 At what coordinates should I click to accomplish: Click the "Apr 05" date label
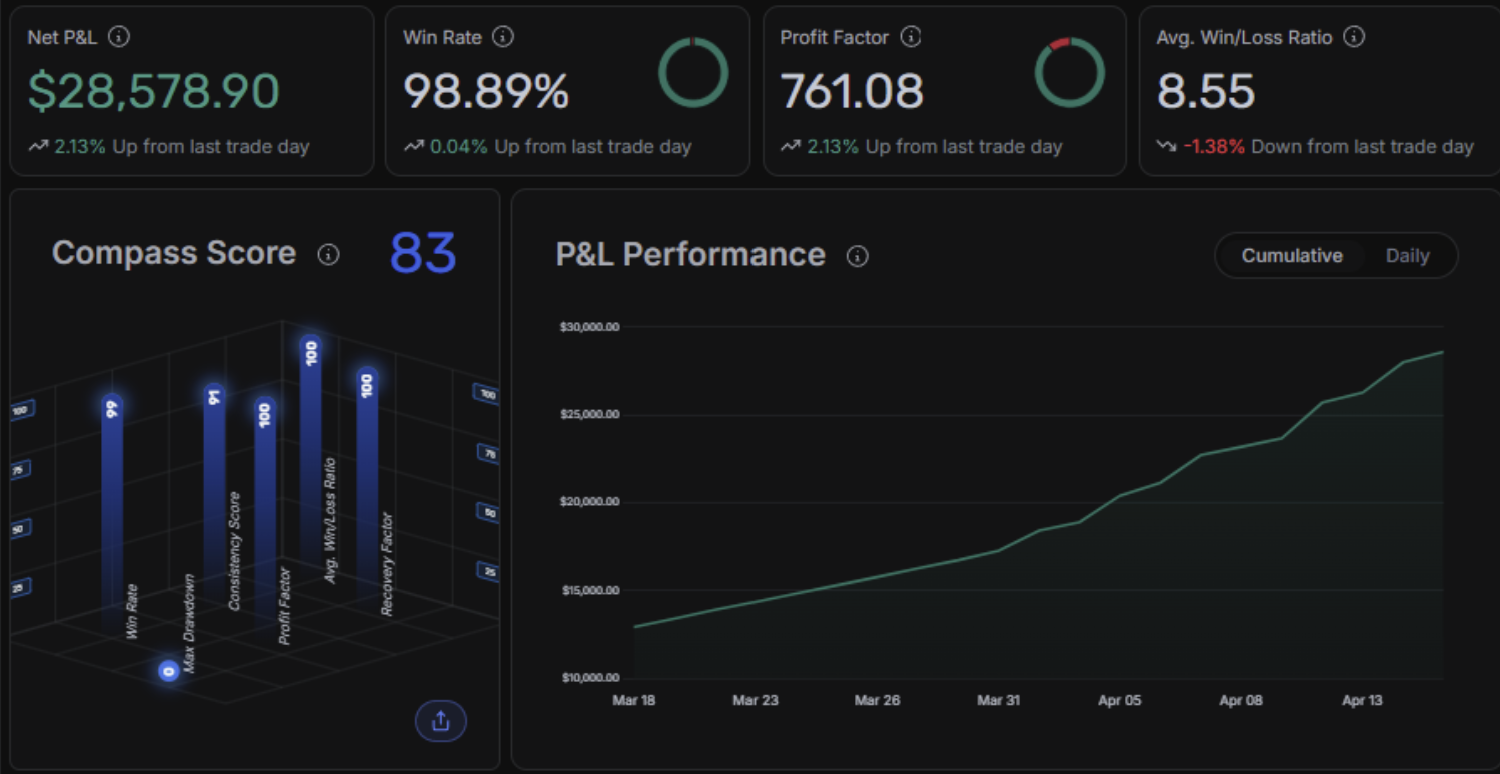(1119, 700)
